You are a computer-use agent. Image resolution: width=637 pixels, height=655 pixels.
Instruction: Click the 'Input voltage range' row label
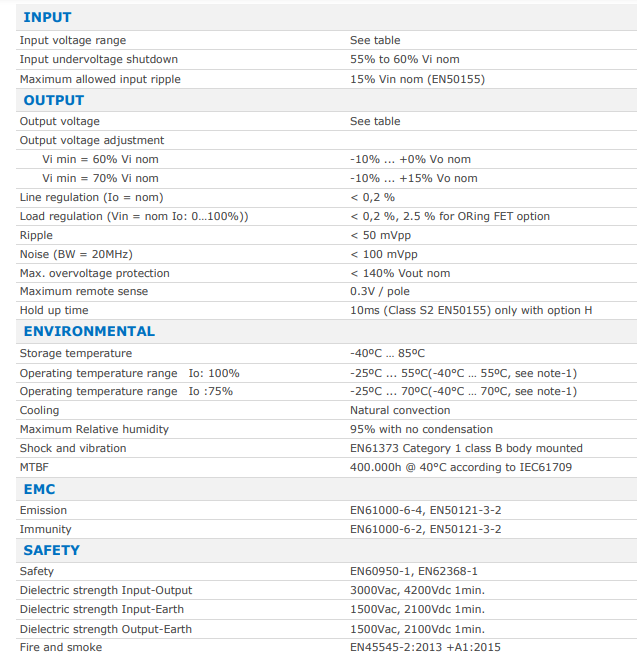point(73,40)
